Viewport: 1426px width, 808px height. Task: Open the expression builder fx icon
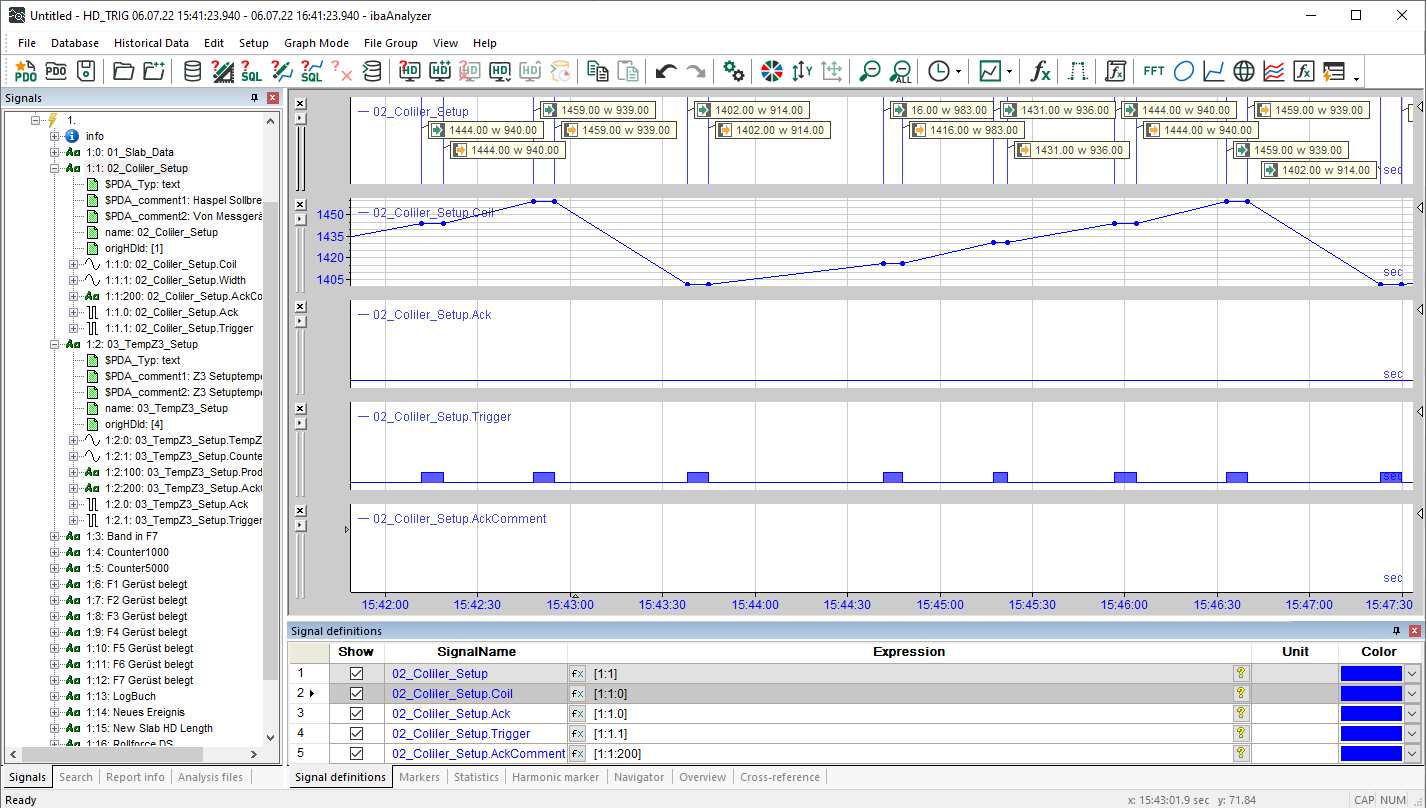click(1041, 71)
